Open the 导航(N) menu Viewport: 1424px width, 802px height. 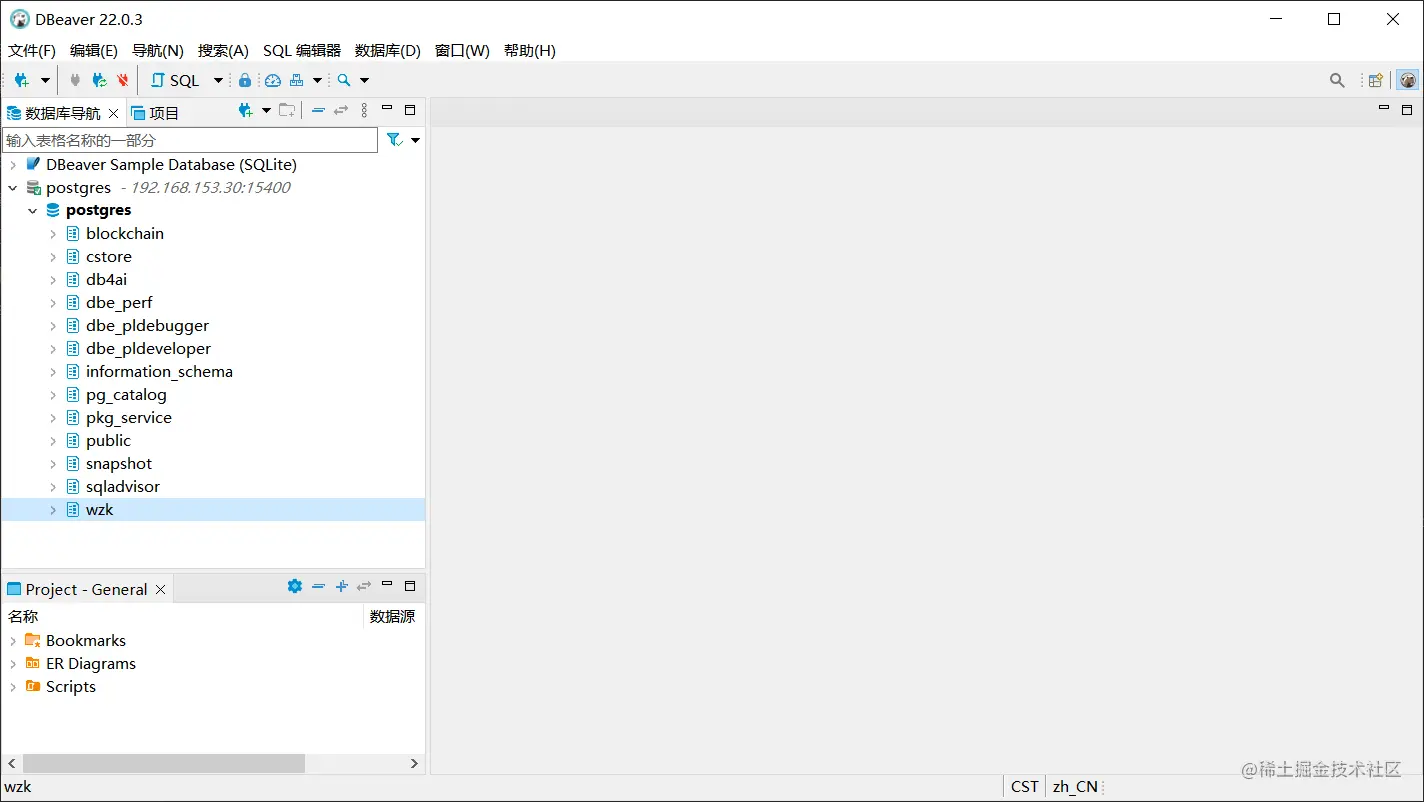[x=158, y=51]
